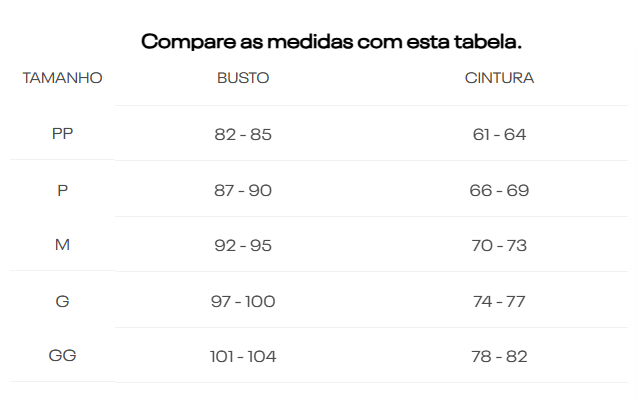636x417 pixels.
Task: Click the bust value 82 - 85
Action: click(x=243, y=134)
